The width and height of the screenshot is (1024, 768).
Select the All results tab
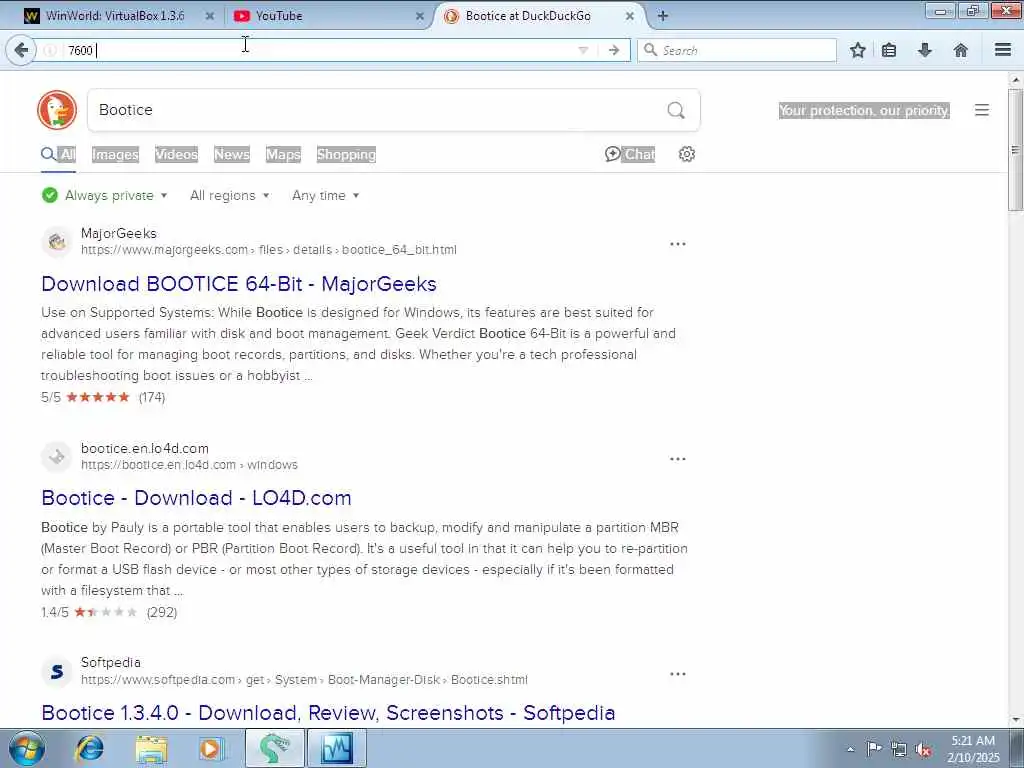coord(59,154)
